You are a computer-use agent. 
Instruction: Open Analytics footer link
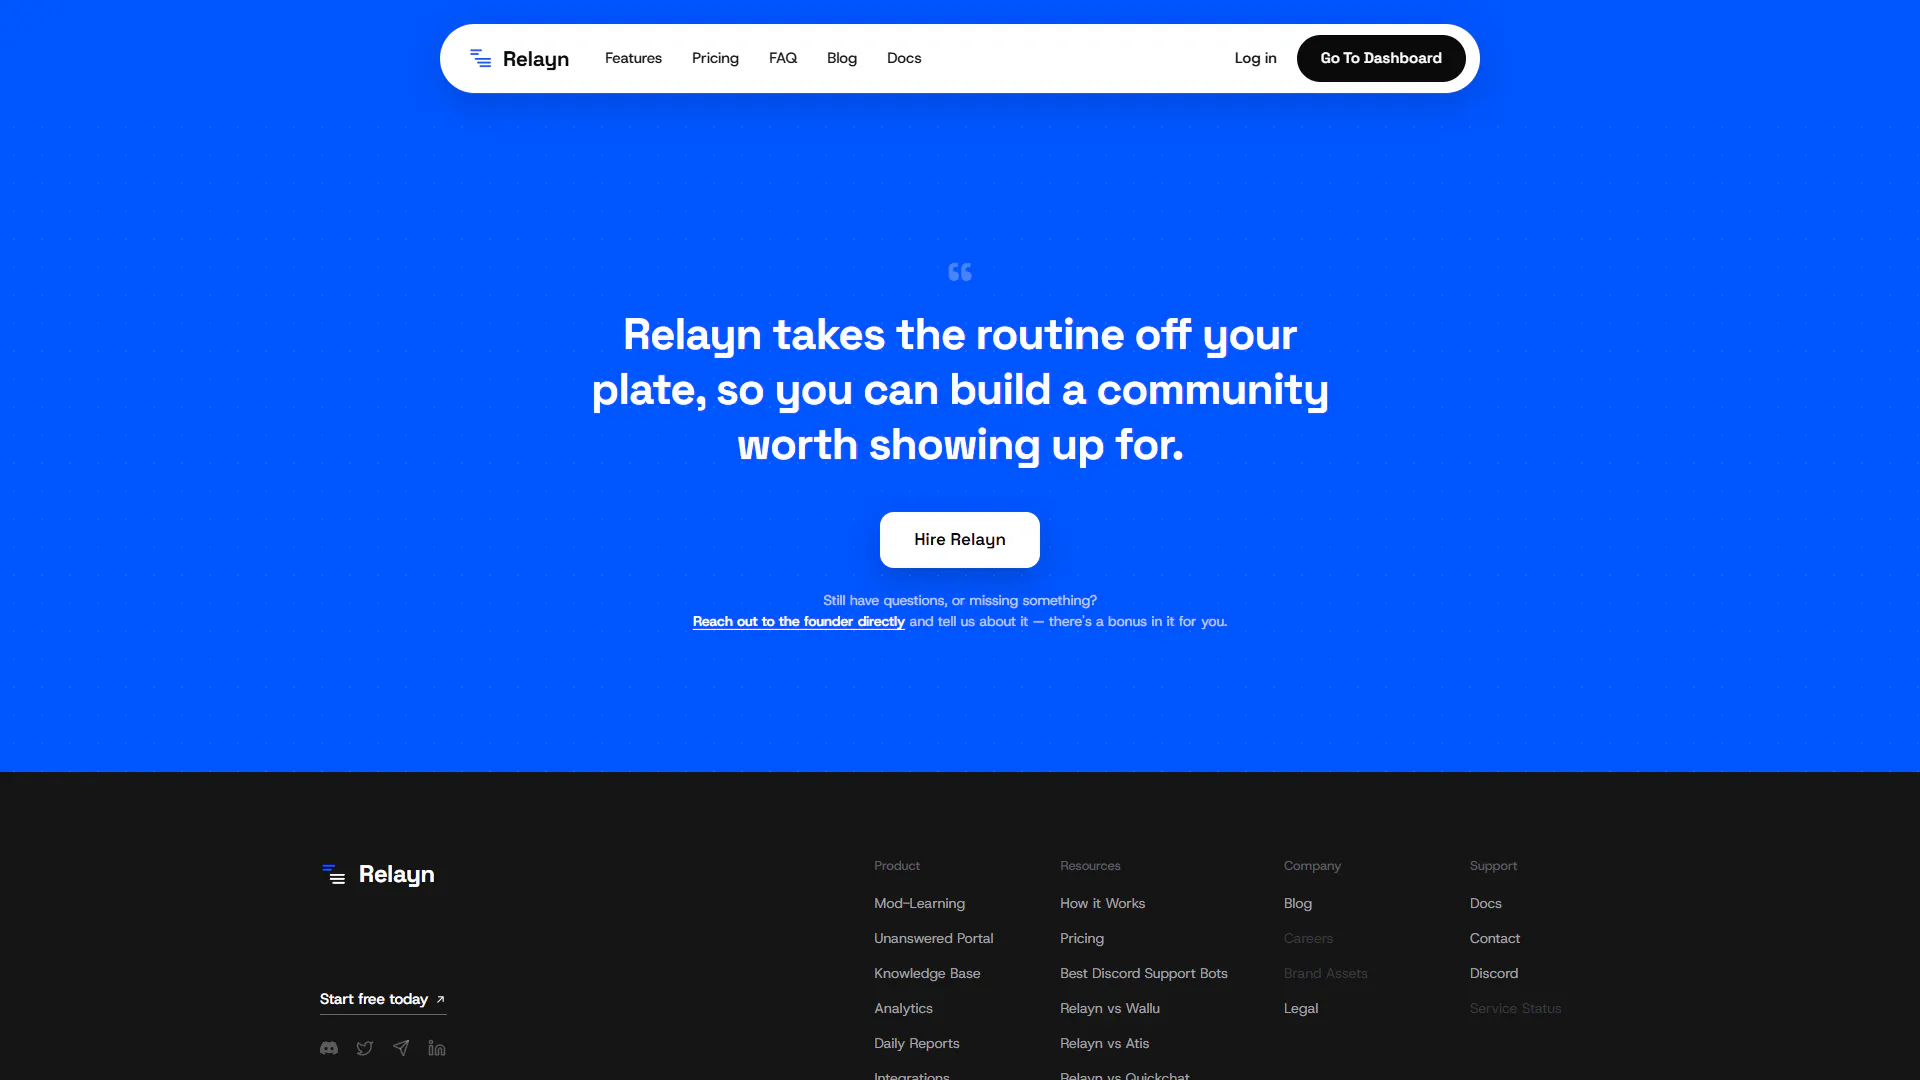point(903,1008)
